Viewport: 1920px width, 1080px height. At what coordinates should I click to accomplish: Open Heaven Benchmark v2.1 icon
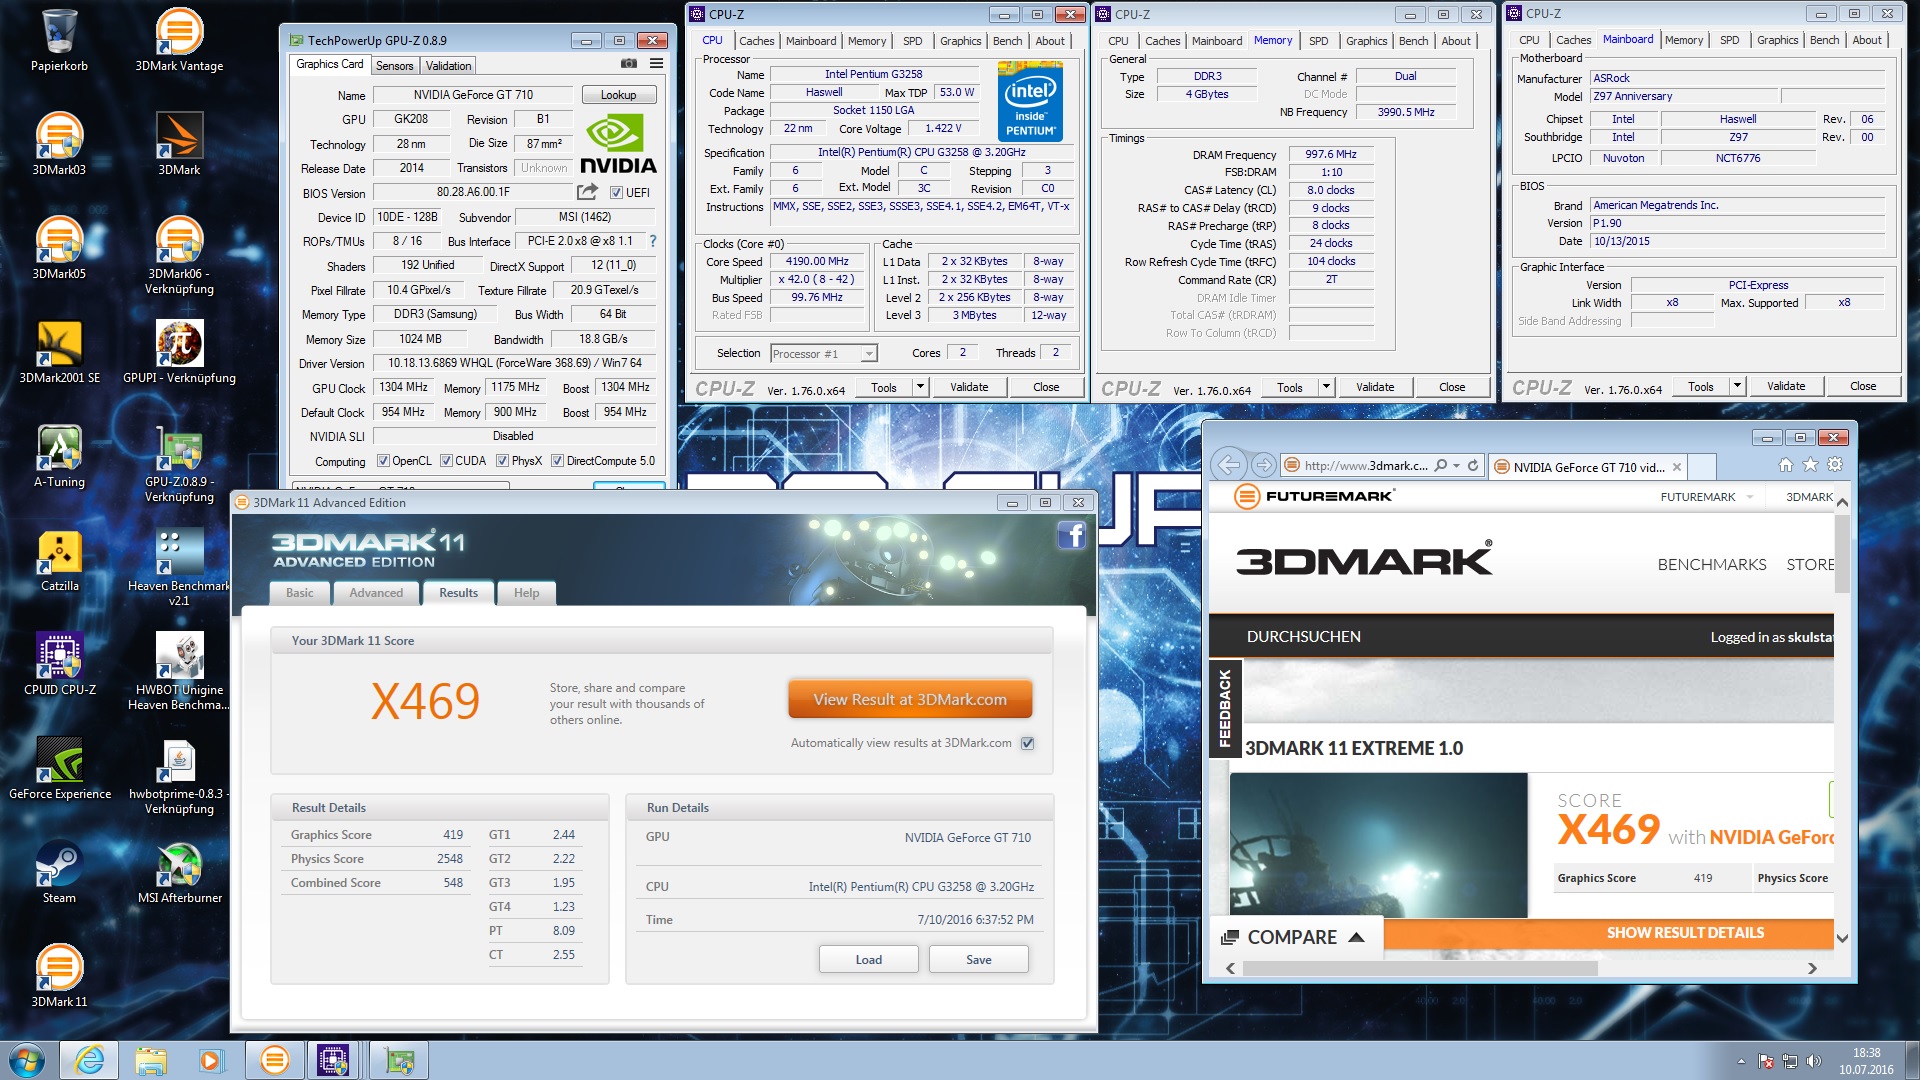(179, 567)
